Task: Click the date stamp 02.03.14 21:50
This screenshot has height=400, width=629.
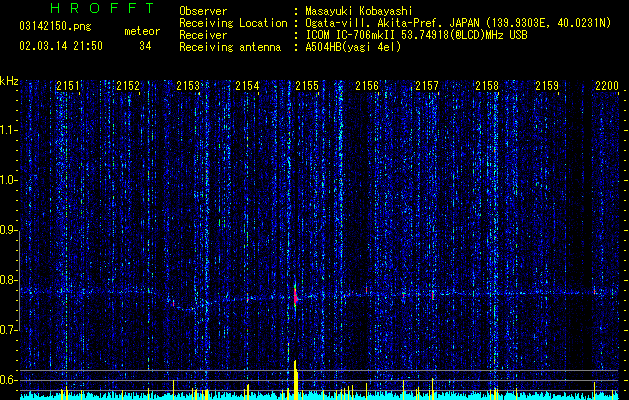Action: (61, 46)
